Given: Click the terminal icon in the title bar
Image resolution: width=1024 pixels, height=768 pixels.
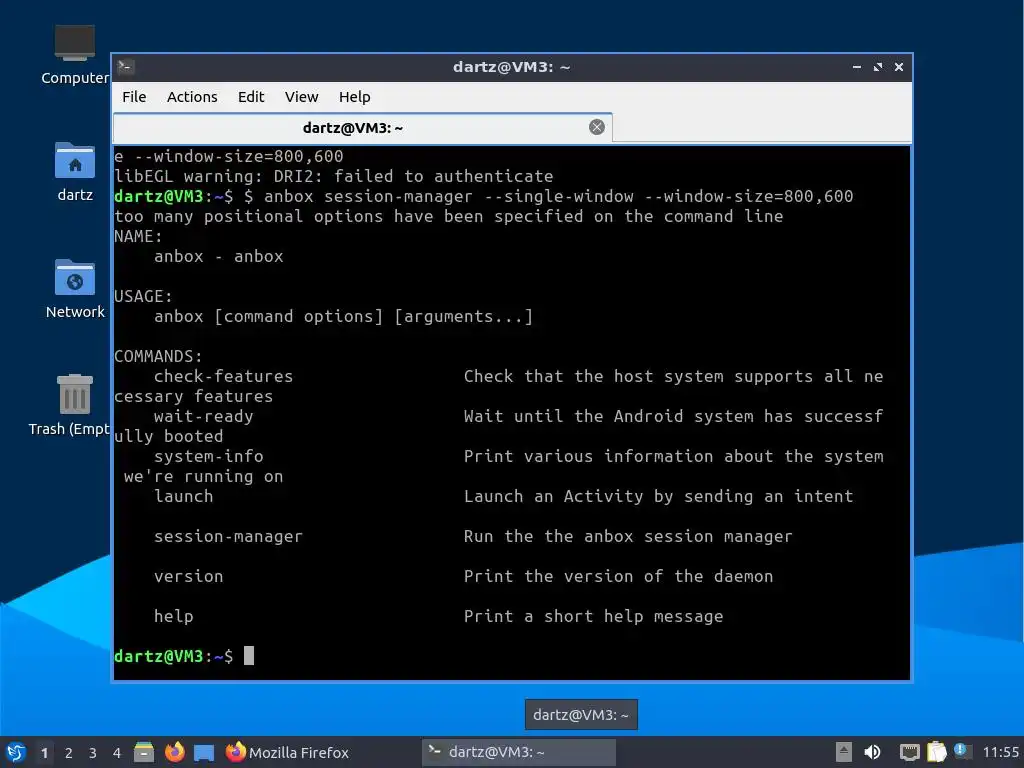Looking at the screenshot, I should (x=126, y=67).
